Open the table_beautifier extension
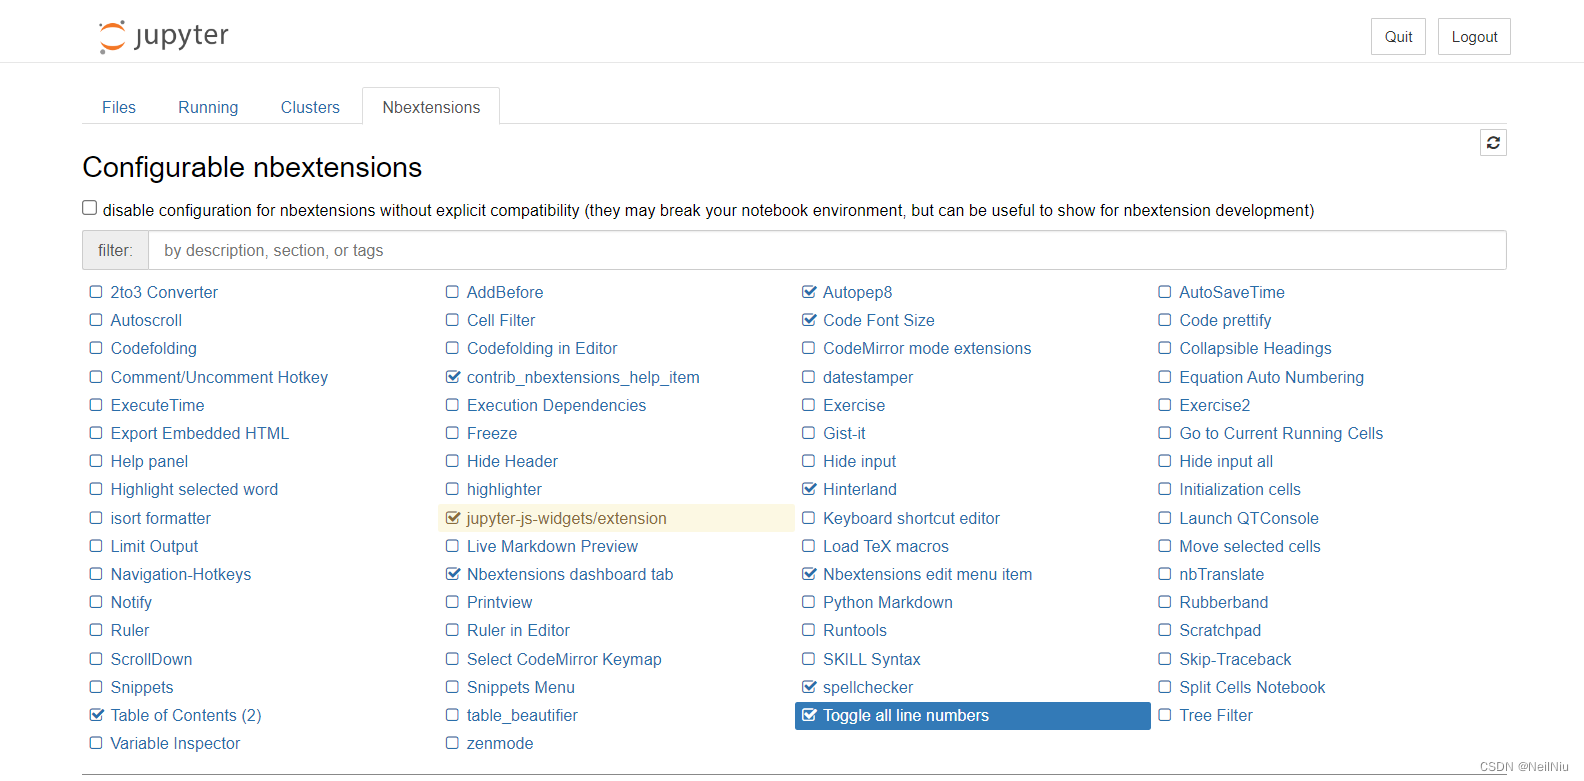Image resolution: width=1584 pixels, height=781 pixels. coord(522,715)
